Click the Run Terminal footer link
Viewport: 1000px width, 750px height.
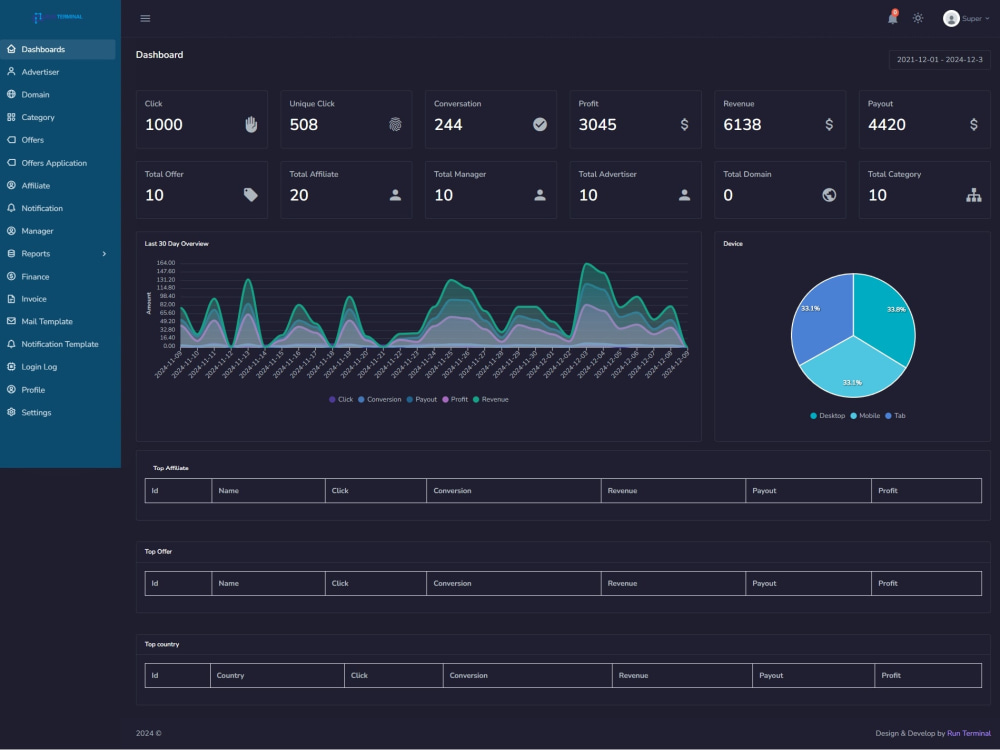[x=969, y=733]
